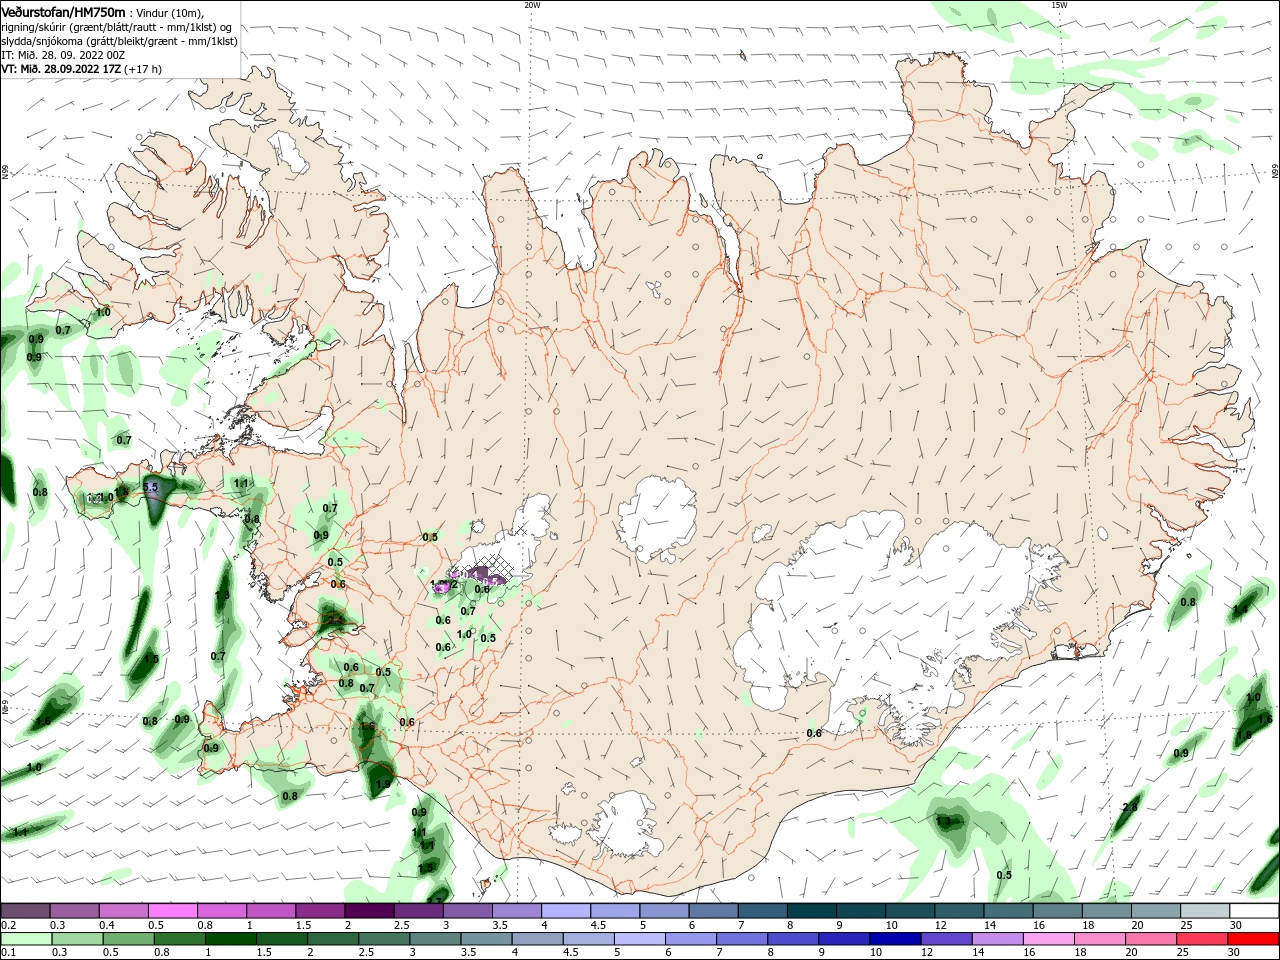Pick the 2.5 swatch in the bottom rain legend row

coord(382,939)
